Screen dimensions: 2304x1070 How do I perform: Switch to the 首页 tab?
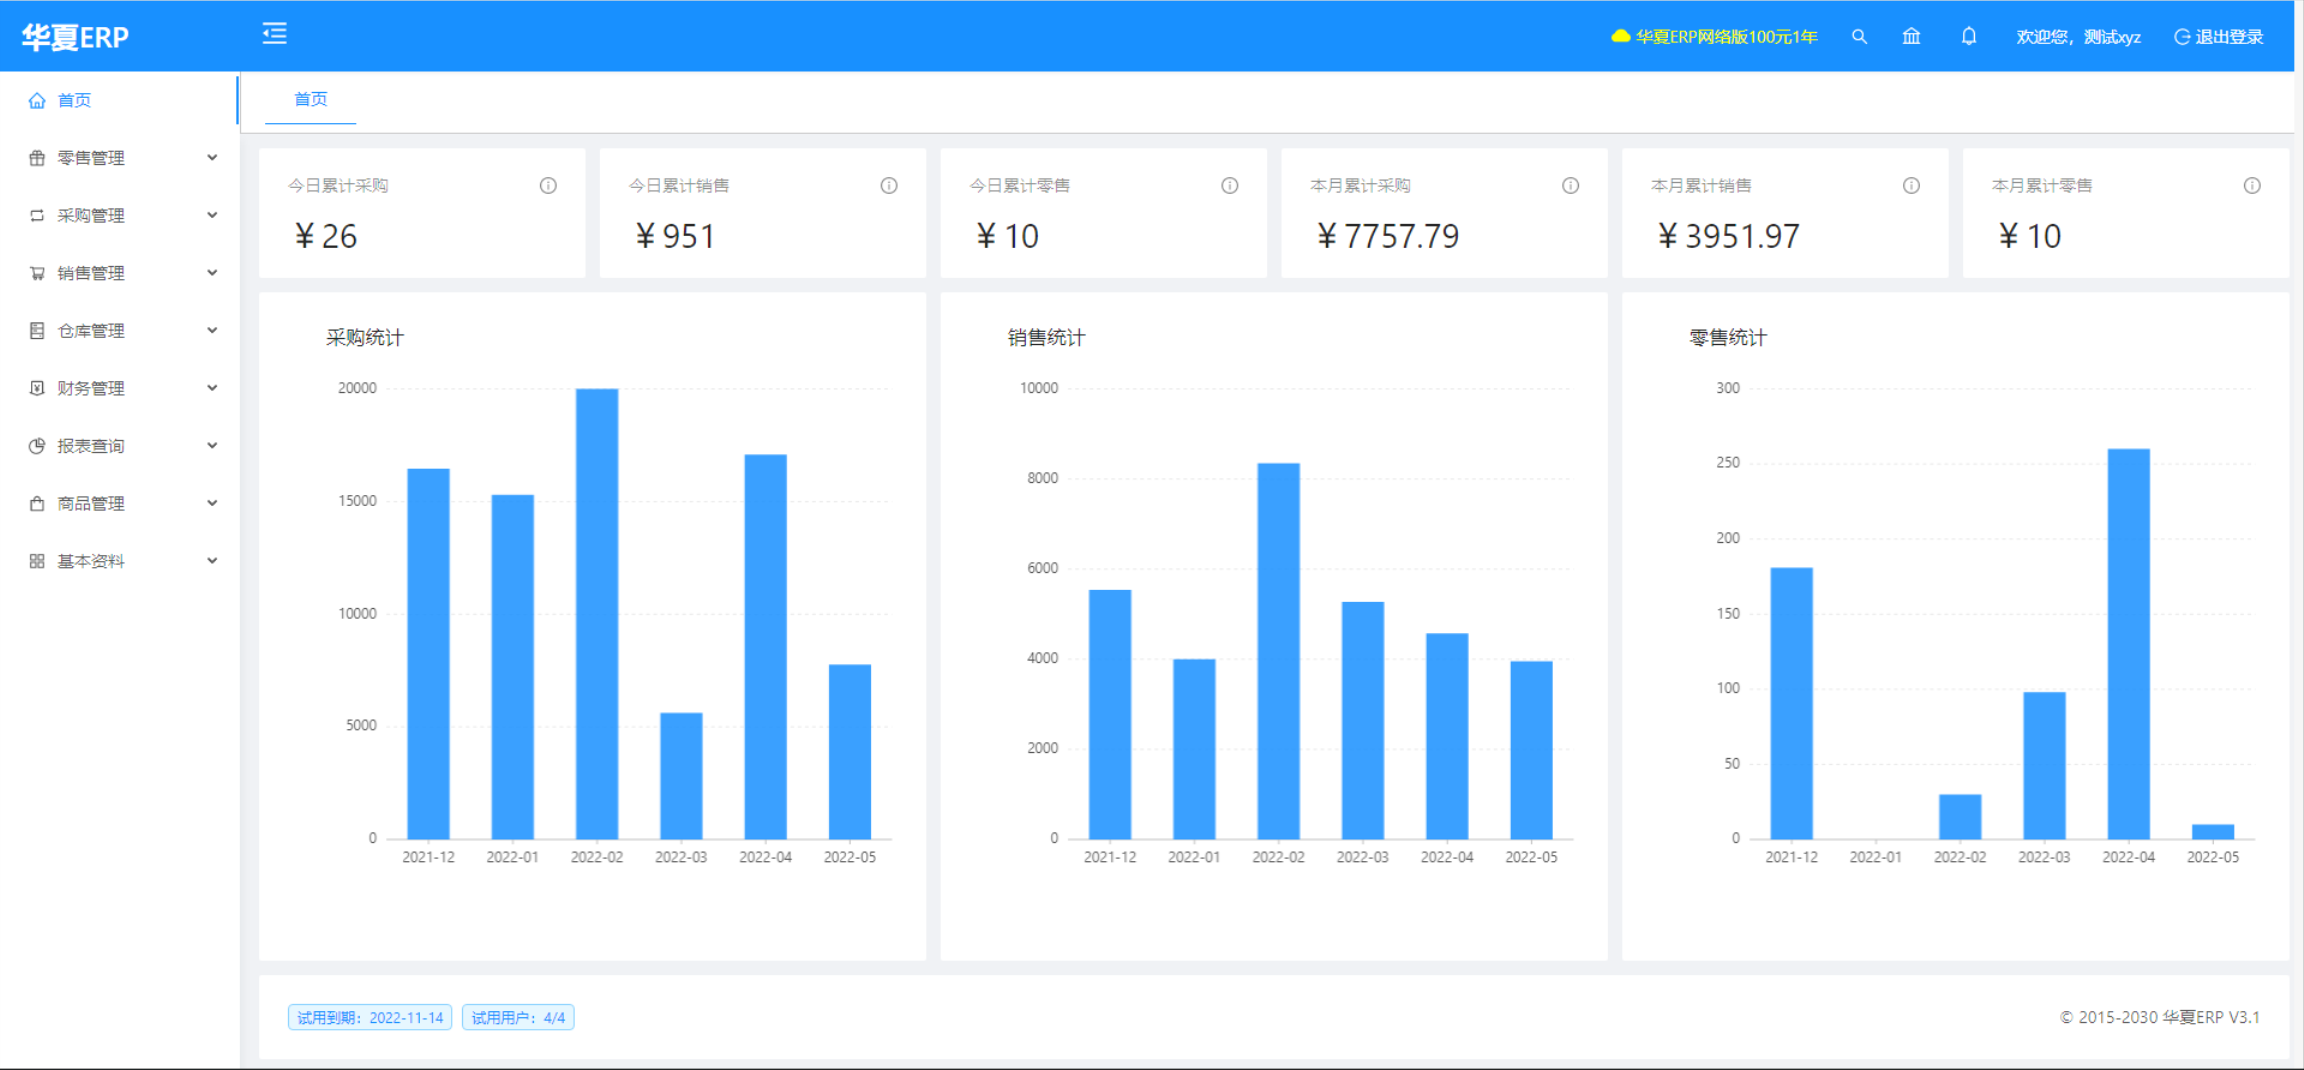310,99
